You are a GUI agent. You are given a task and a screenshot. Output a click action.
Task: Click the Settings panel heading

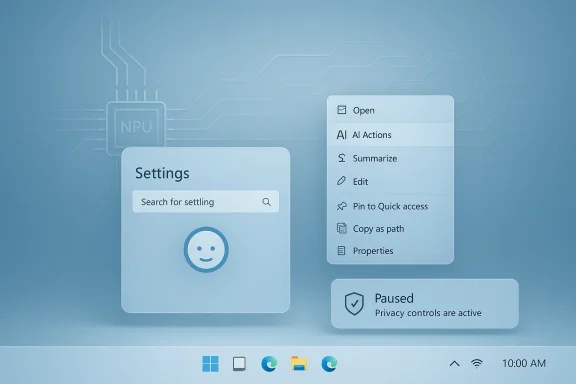pyautogui.click(x=162, y=173)
